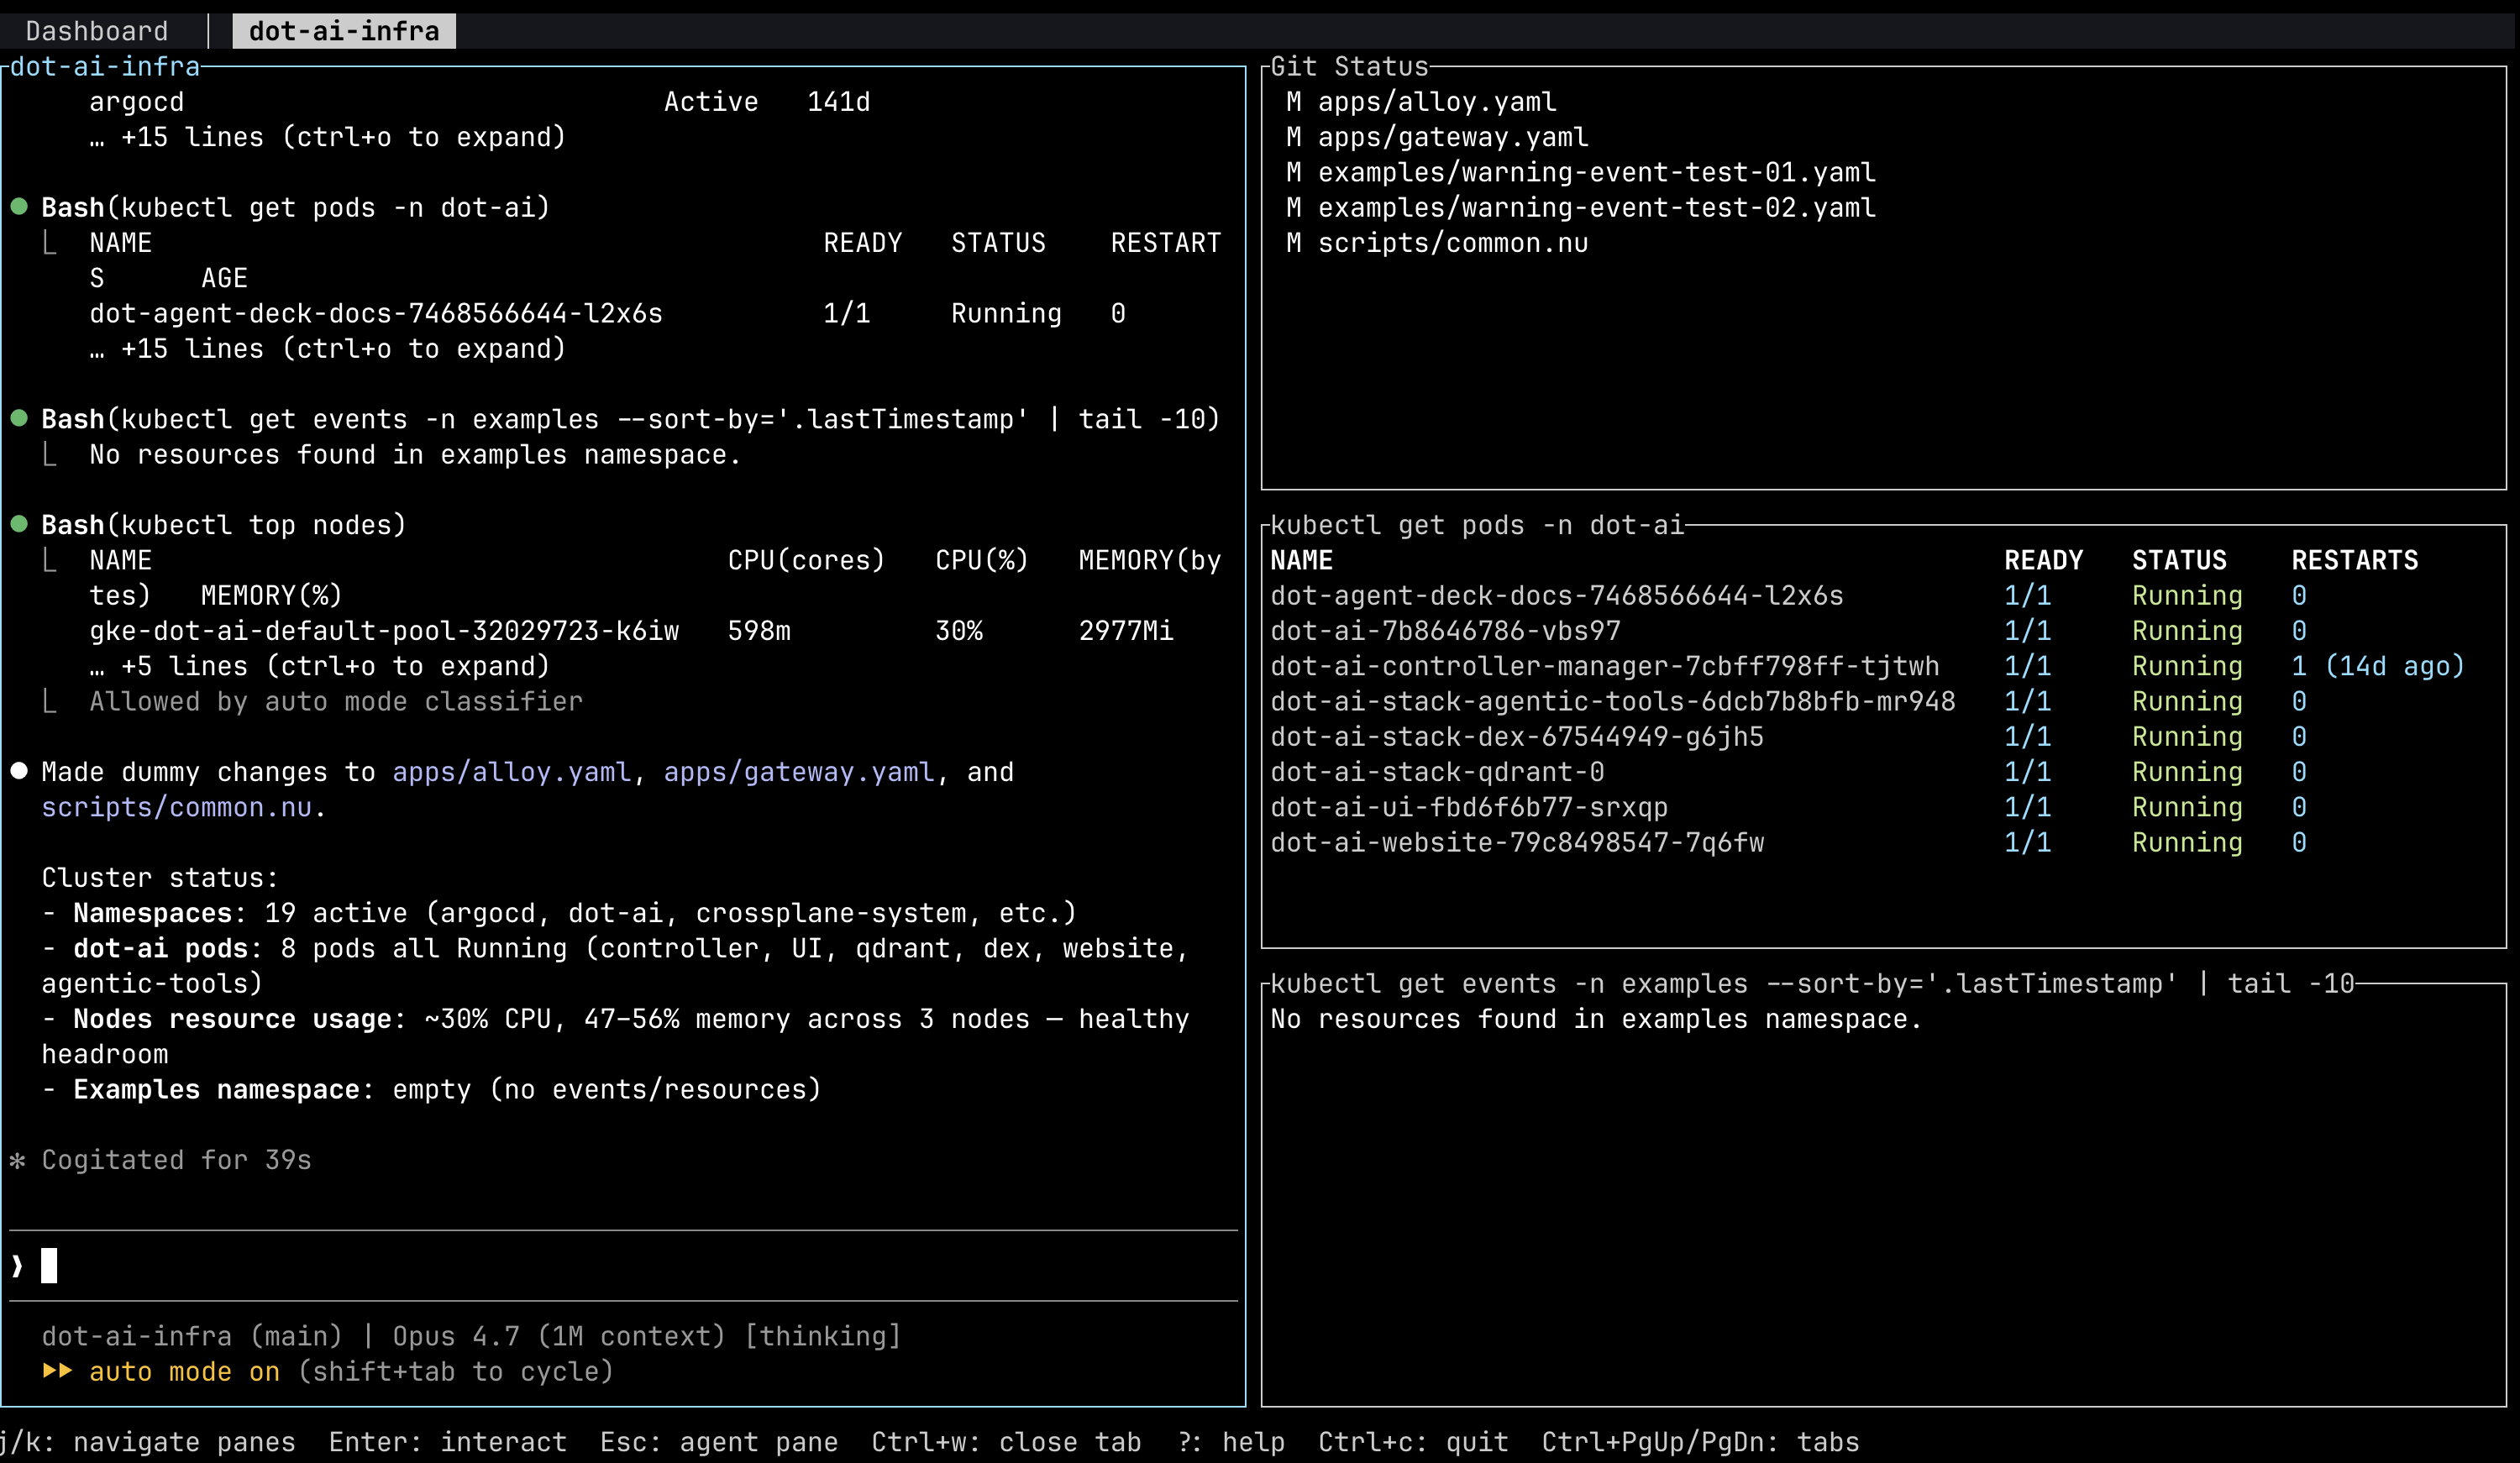Click the Esc: agent pane hint

point(719,1442)
